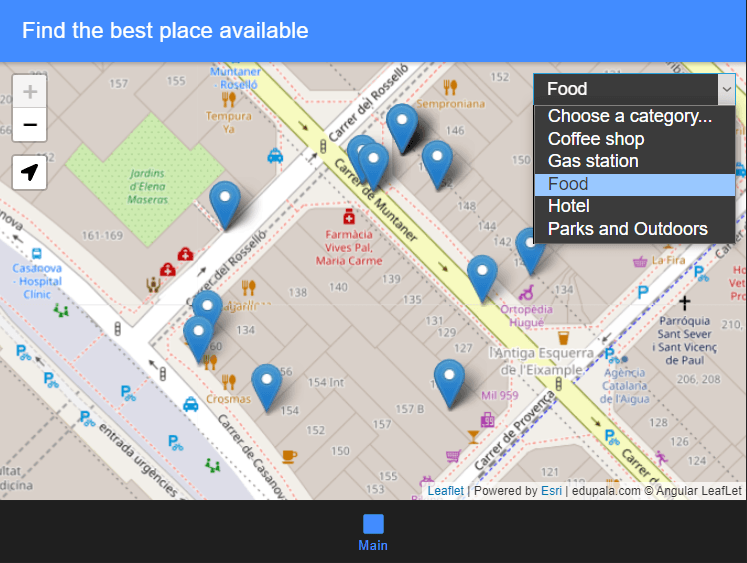Open the Esri attribution link
Screen dimensions: 747x563
tap(551, 490)
